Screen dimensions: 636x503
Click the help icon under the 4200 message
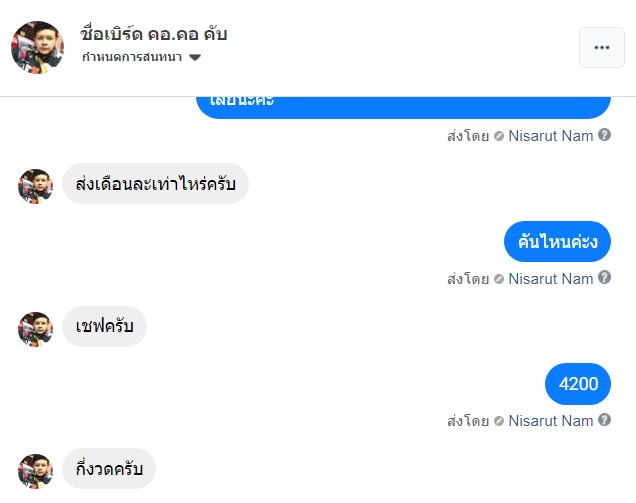click(x=604, y=420)
